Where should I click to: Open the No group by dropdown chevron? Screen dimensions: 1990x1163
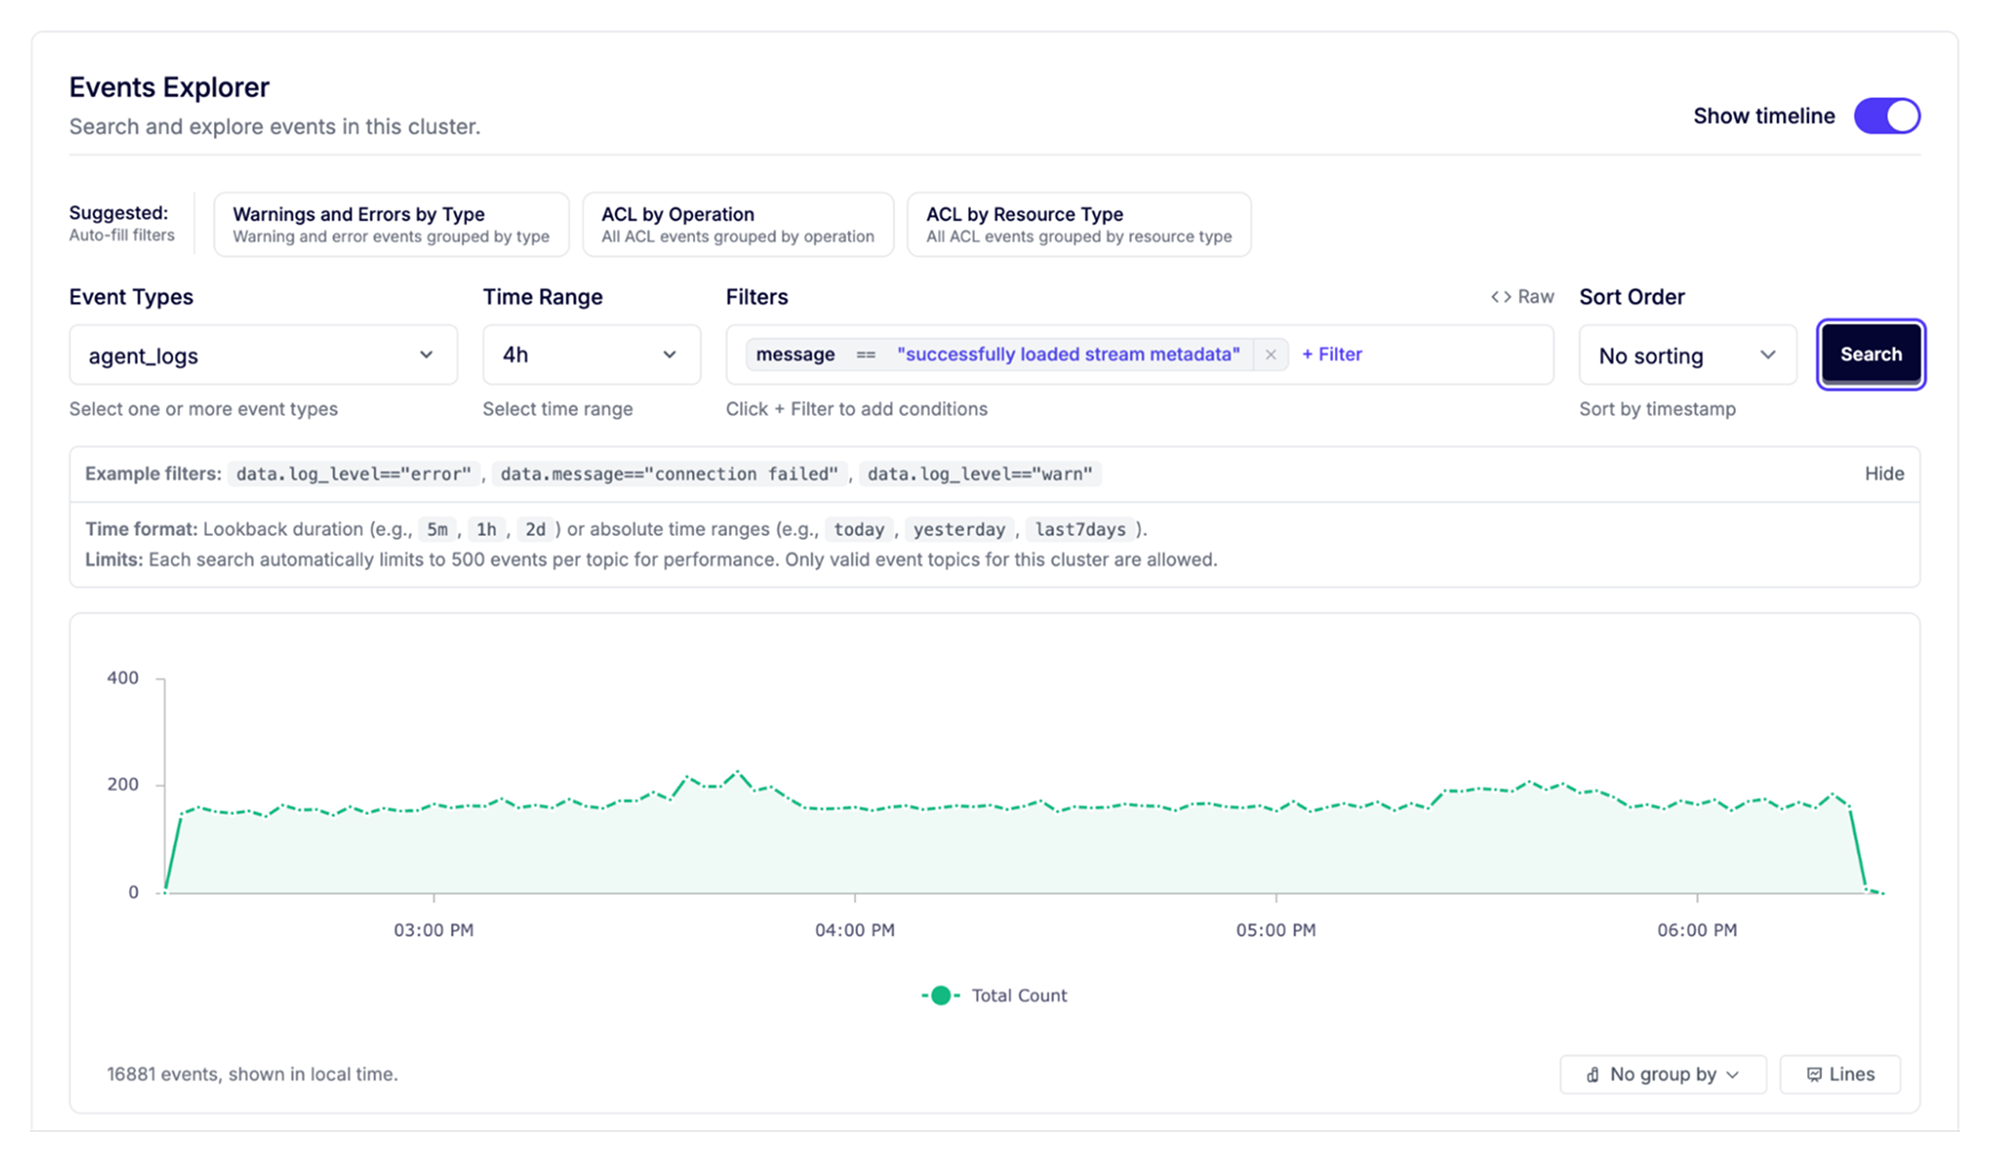pos(1733,1074)
